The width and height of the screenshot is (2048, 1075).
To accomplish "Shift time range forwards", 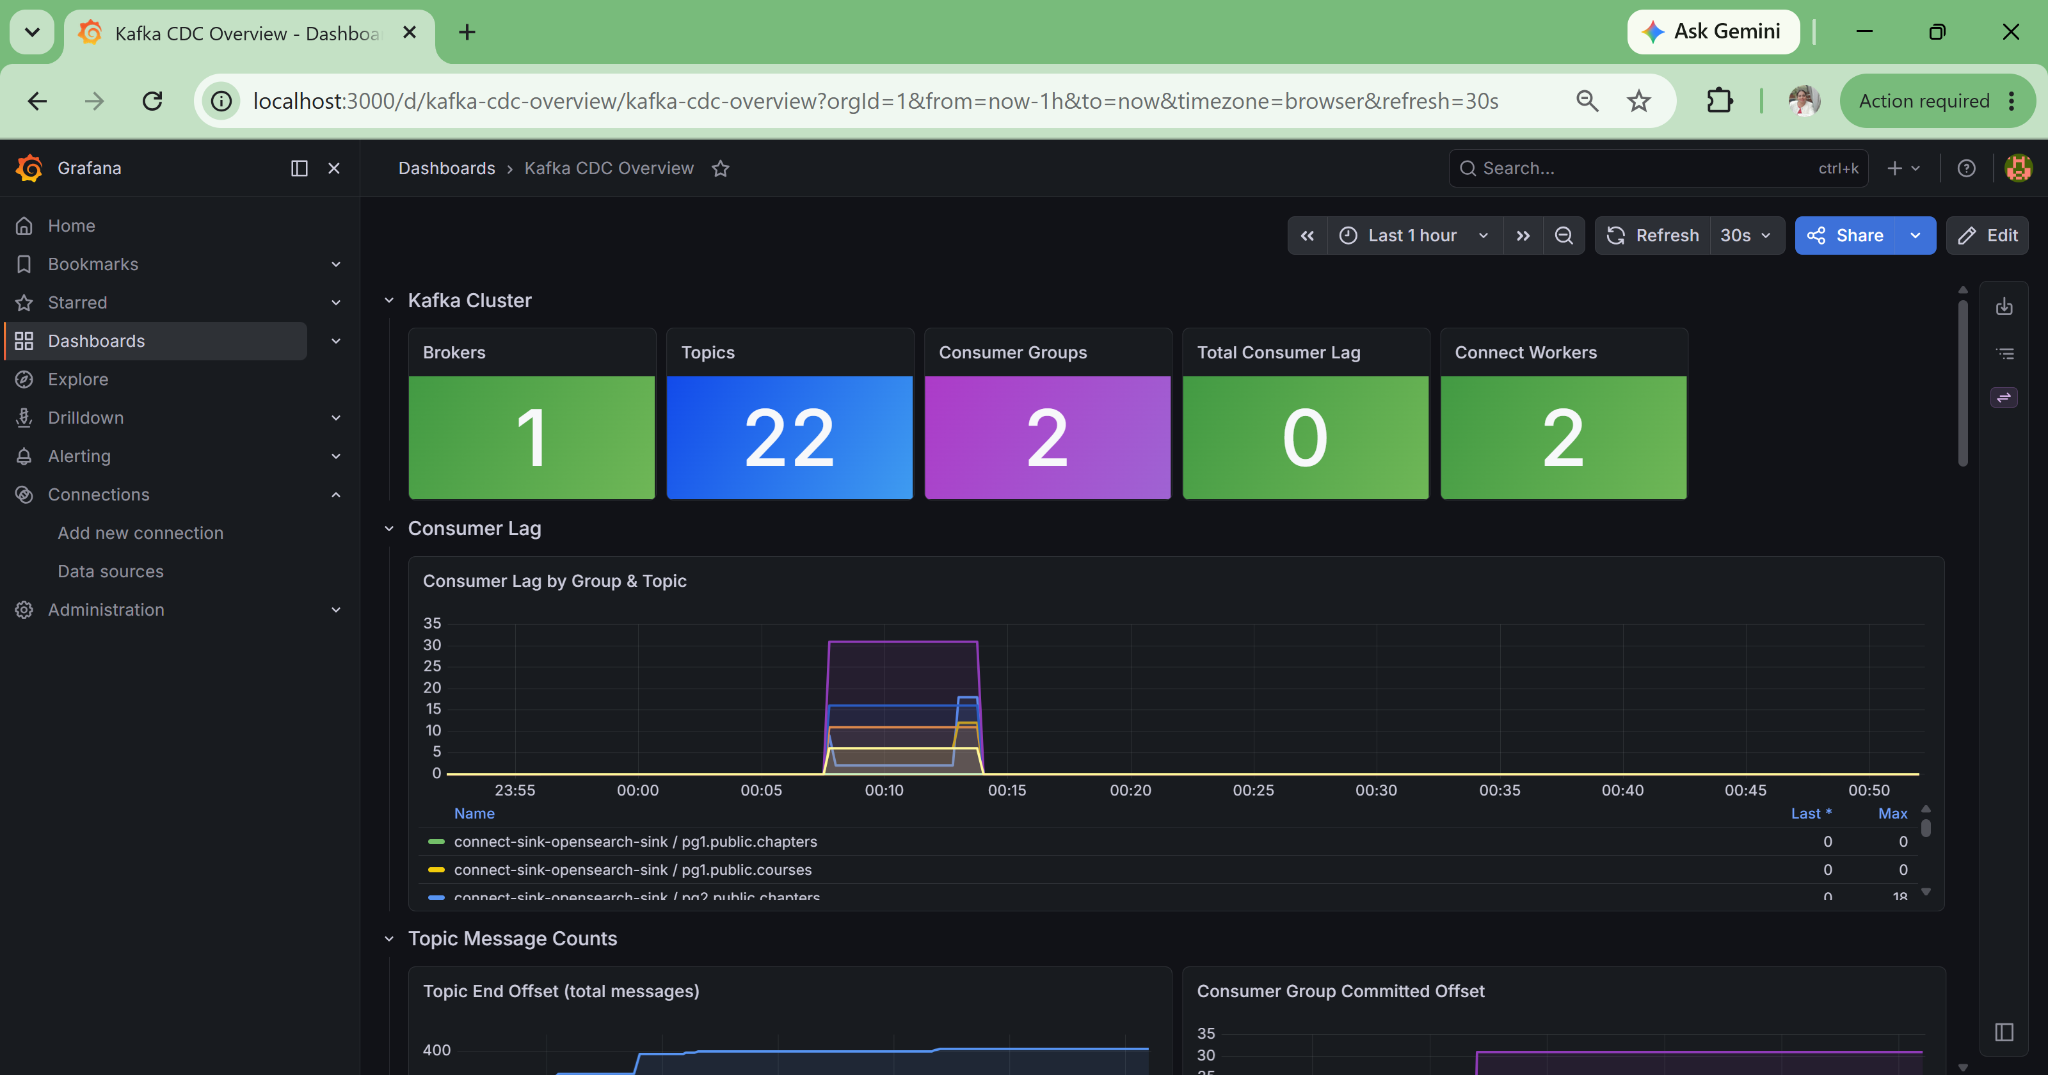I will (x=1522, y=236).
